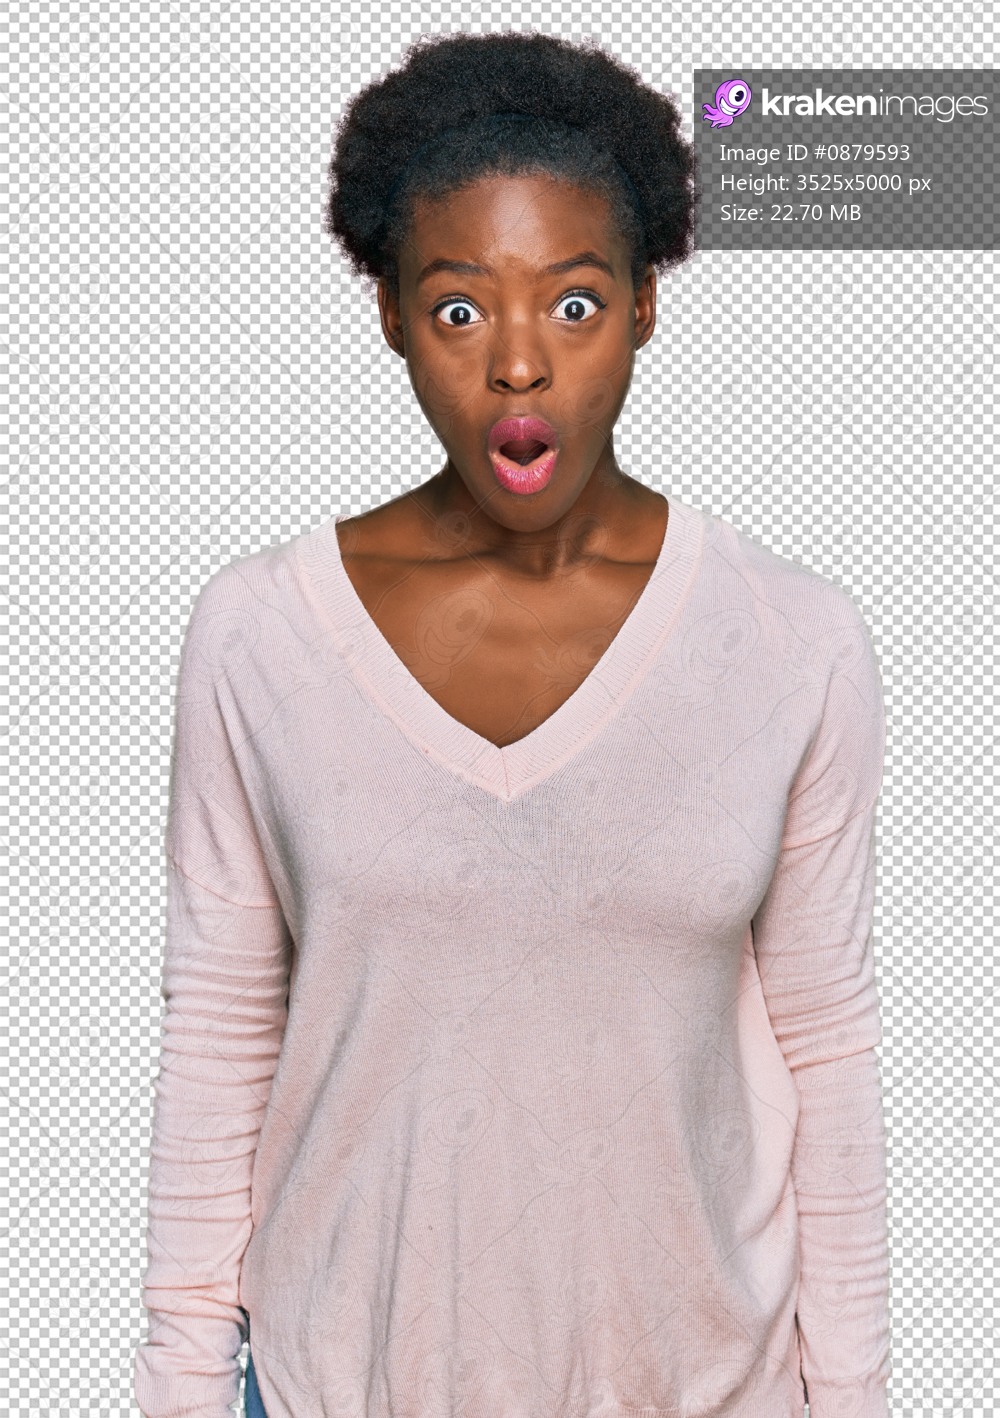The image size is (1000, 1418).
Task: Click the woman's eye on the left
Action: tap(459, 313)
